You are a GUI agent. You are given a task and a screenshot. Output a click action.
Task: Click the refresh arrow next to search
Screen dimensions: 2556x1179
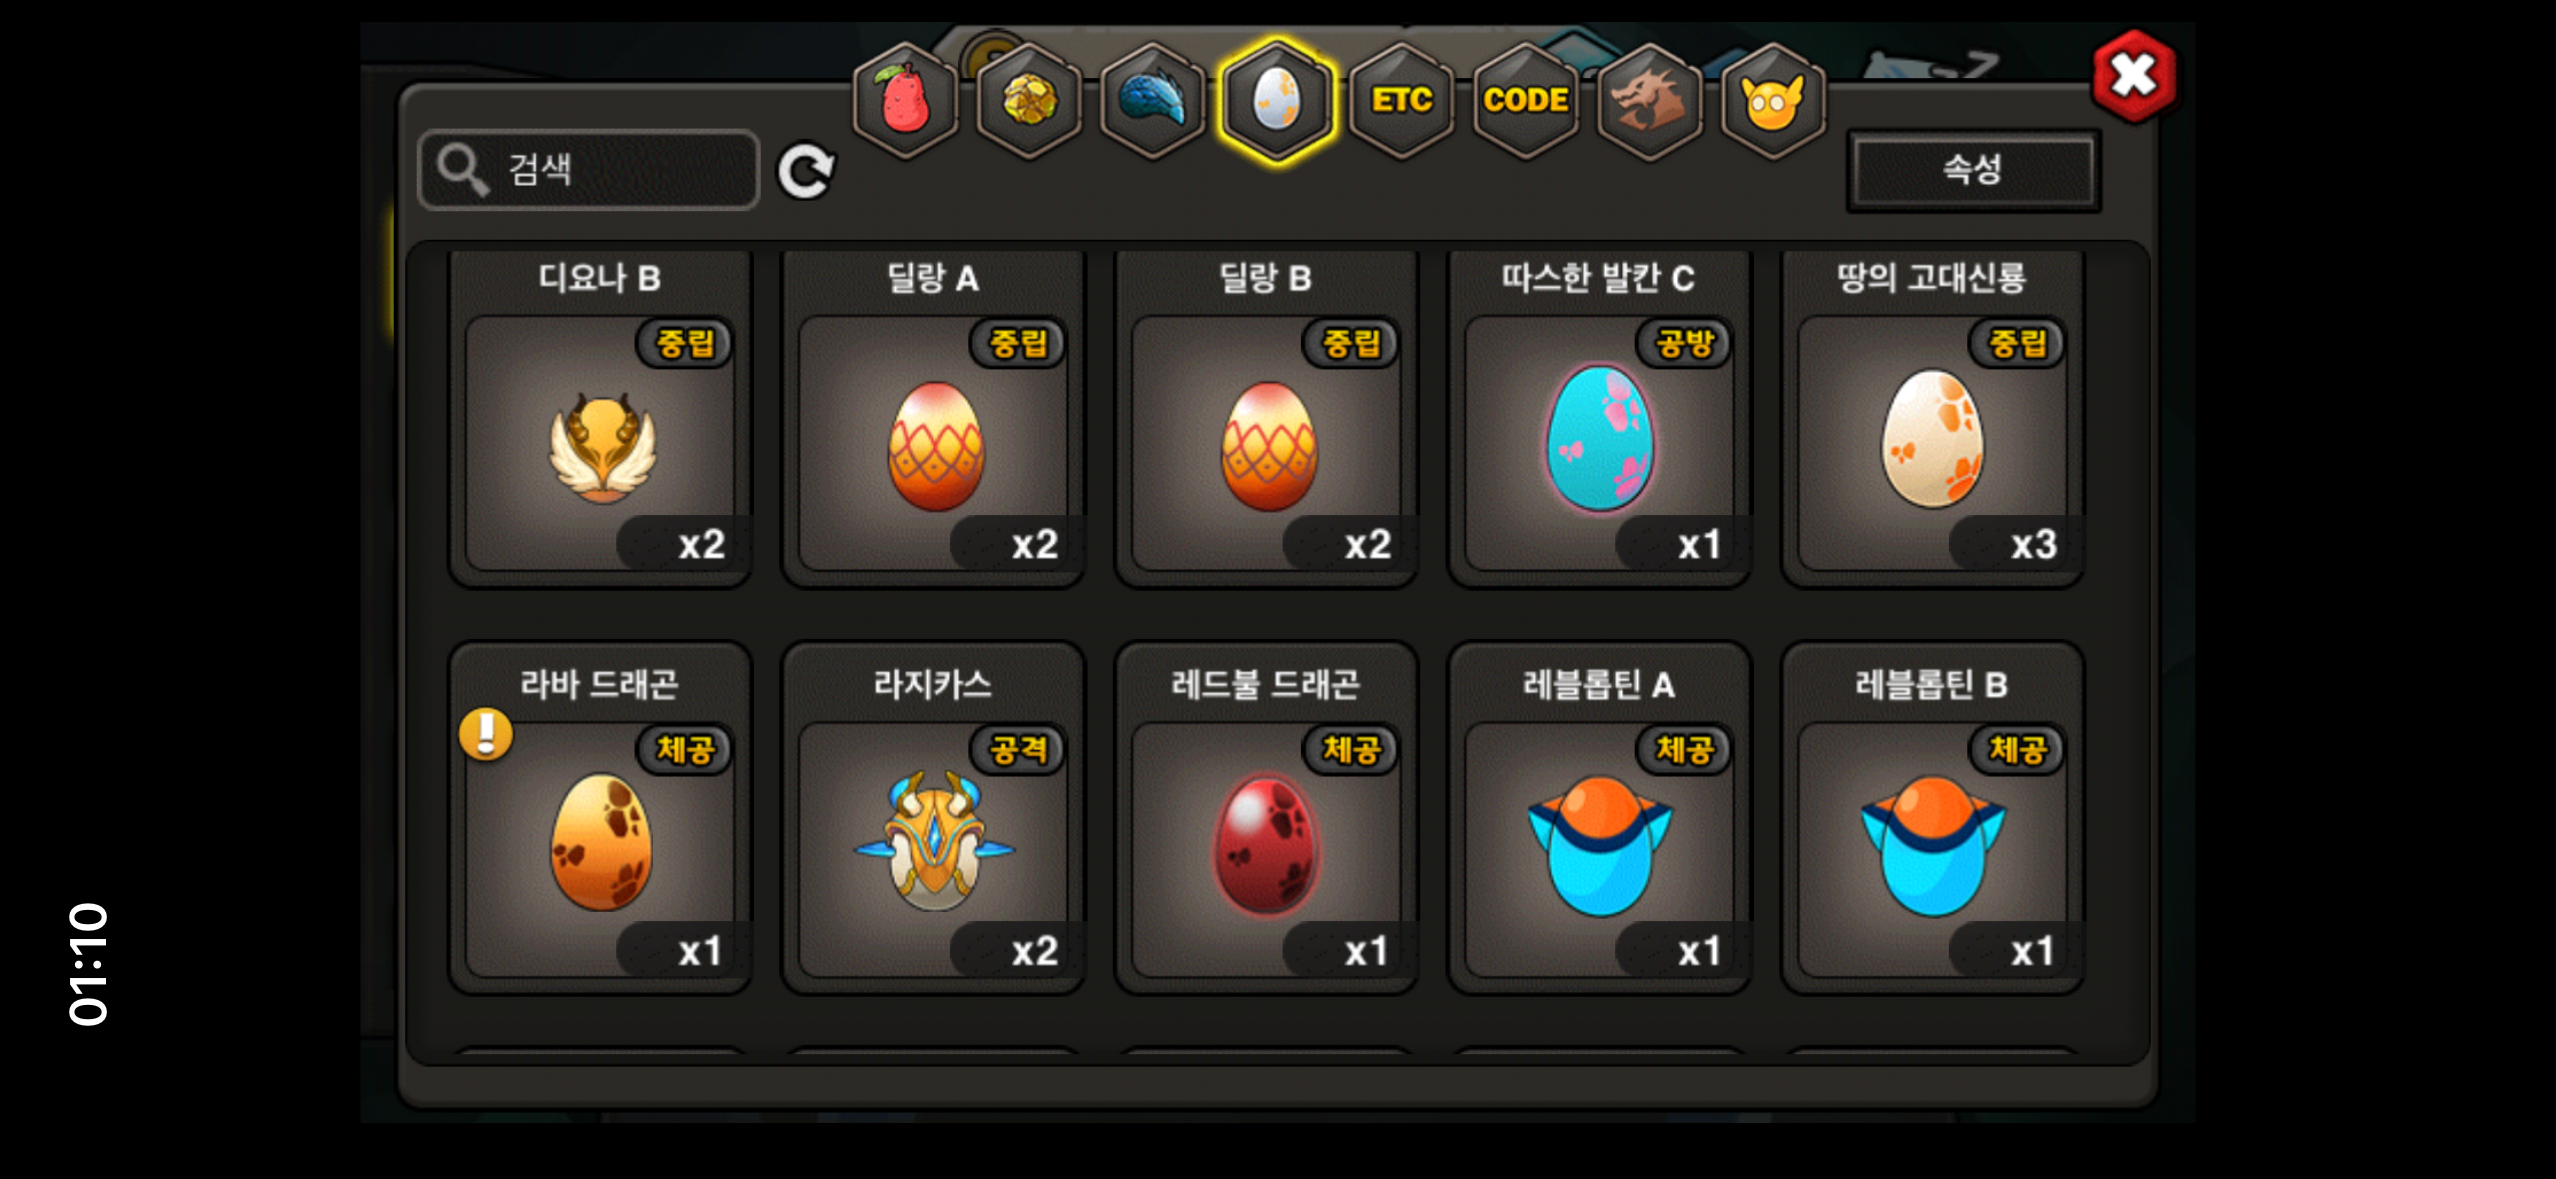[x=806, y=171]
